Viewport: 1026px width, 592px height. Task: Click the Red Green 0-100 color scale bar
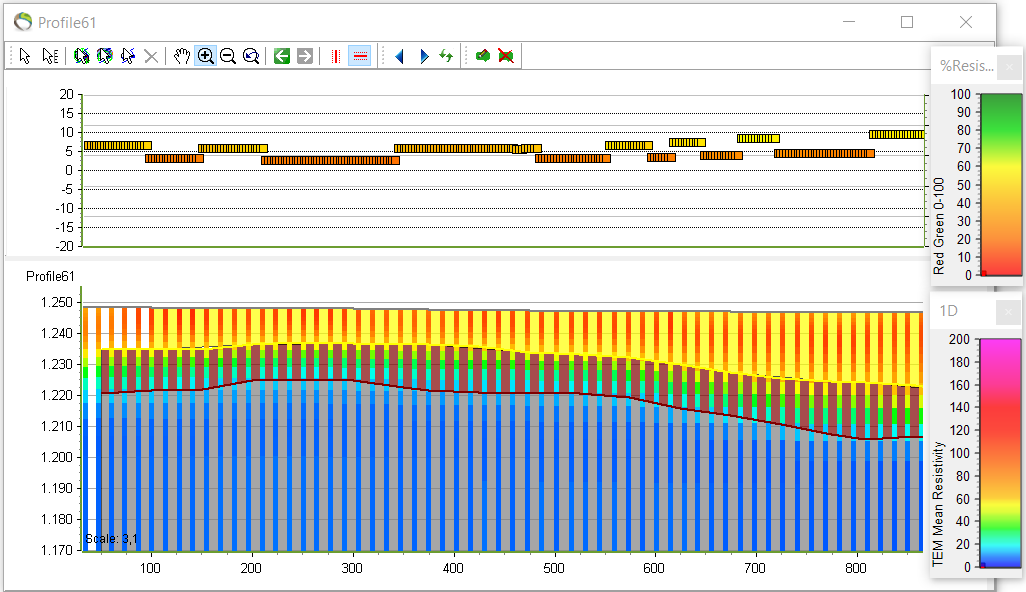[1001, 185]
